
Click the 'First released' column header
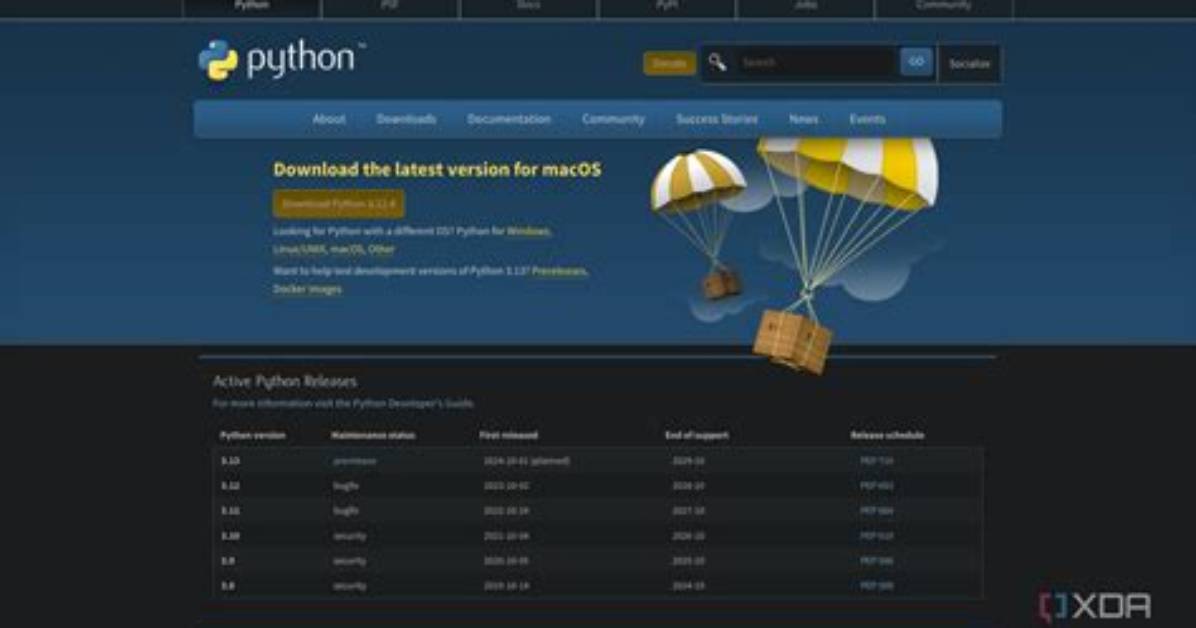[x=509, y=435]
